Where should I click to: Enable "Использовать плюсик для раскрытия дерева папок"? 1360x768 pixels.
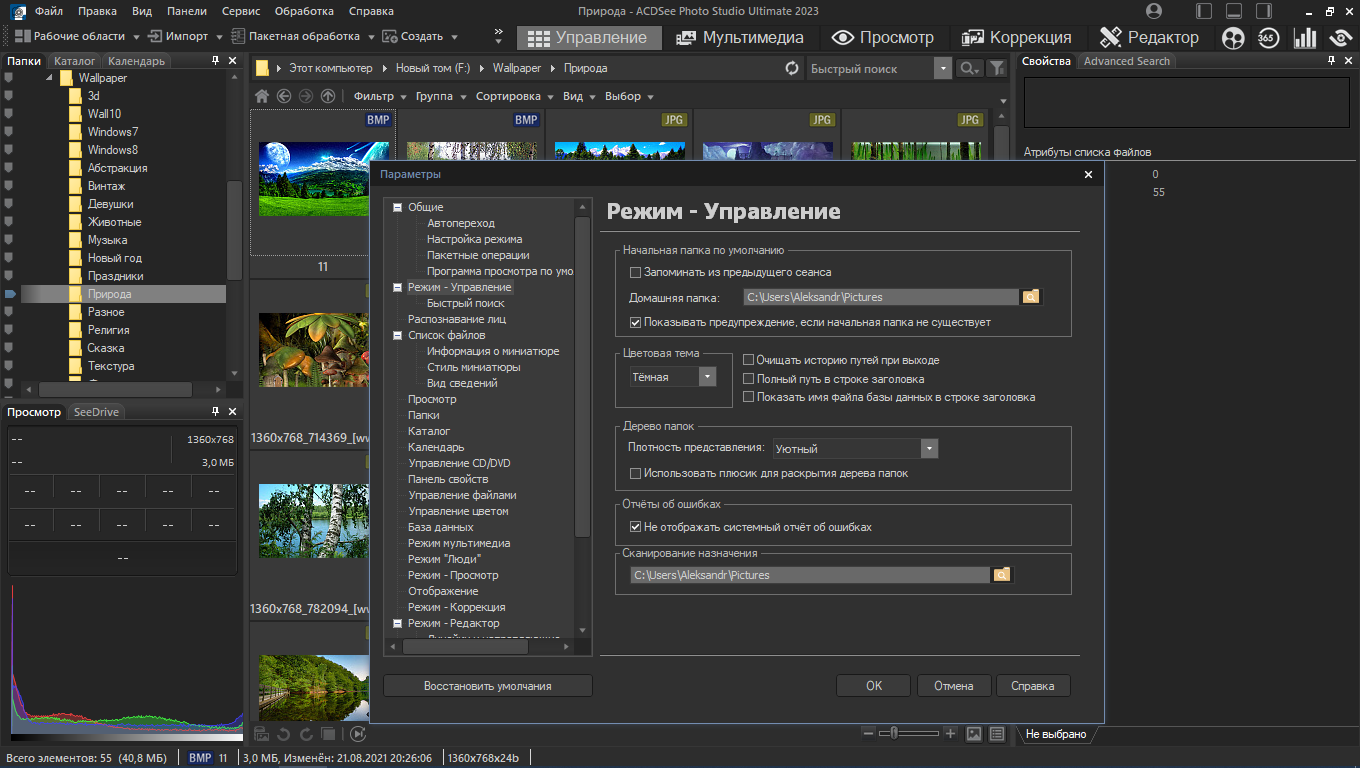(x=635, y=473)
